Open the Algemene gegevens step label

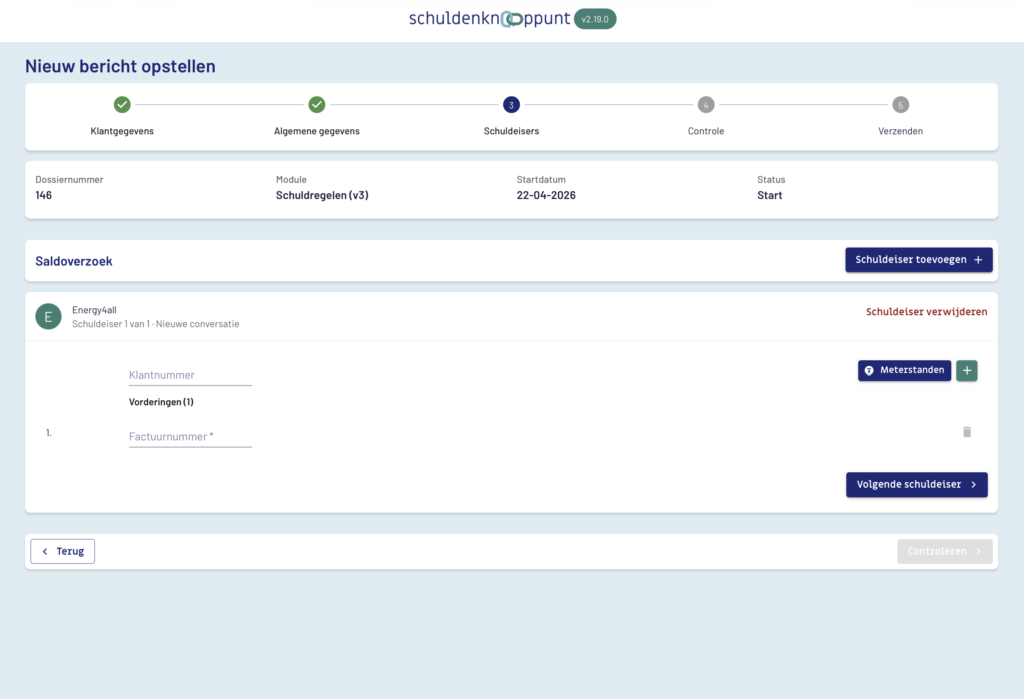pyautogui.click(x=317, y=131)
